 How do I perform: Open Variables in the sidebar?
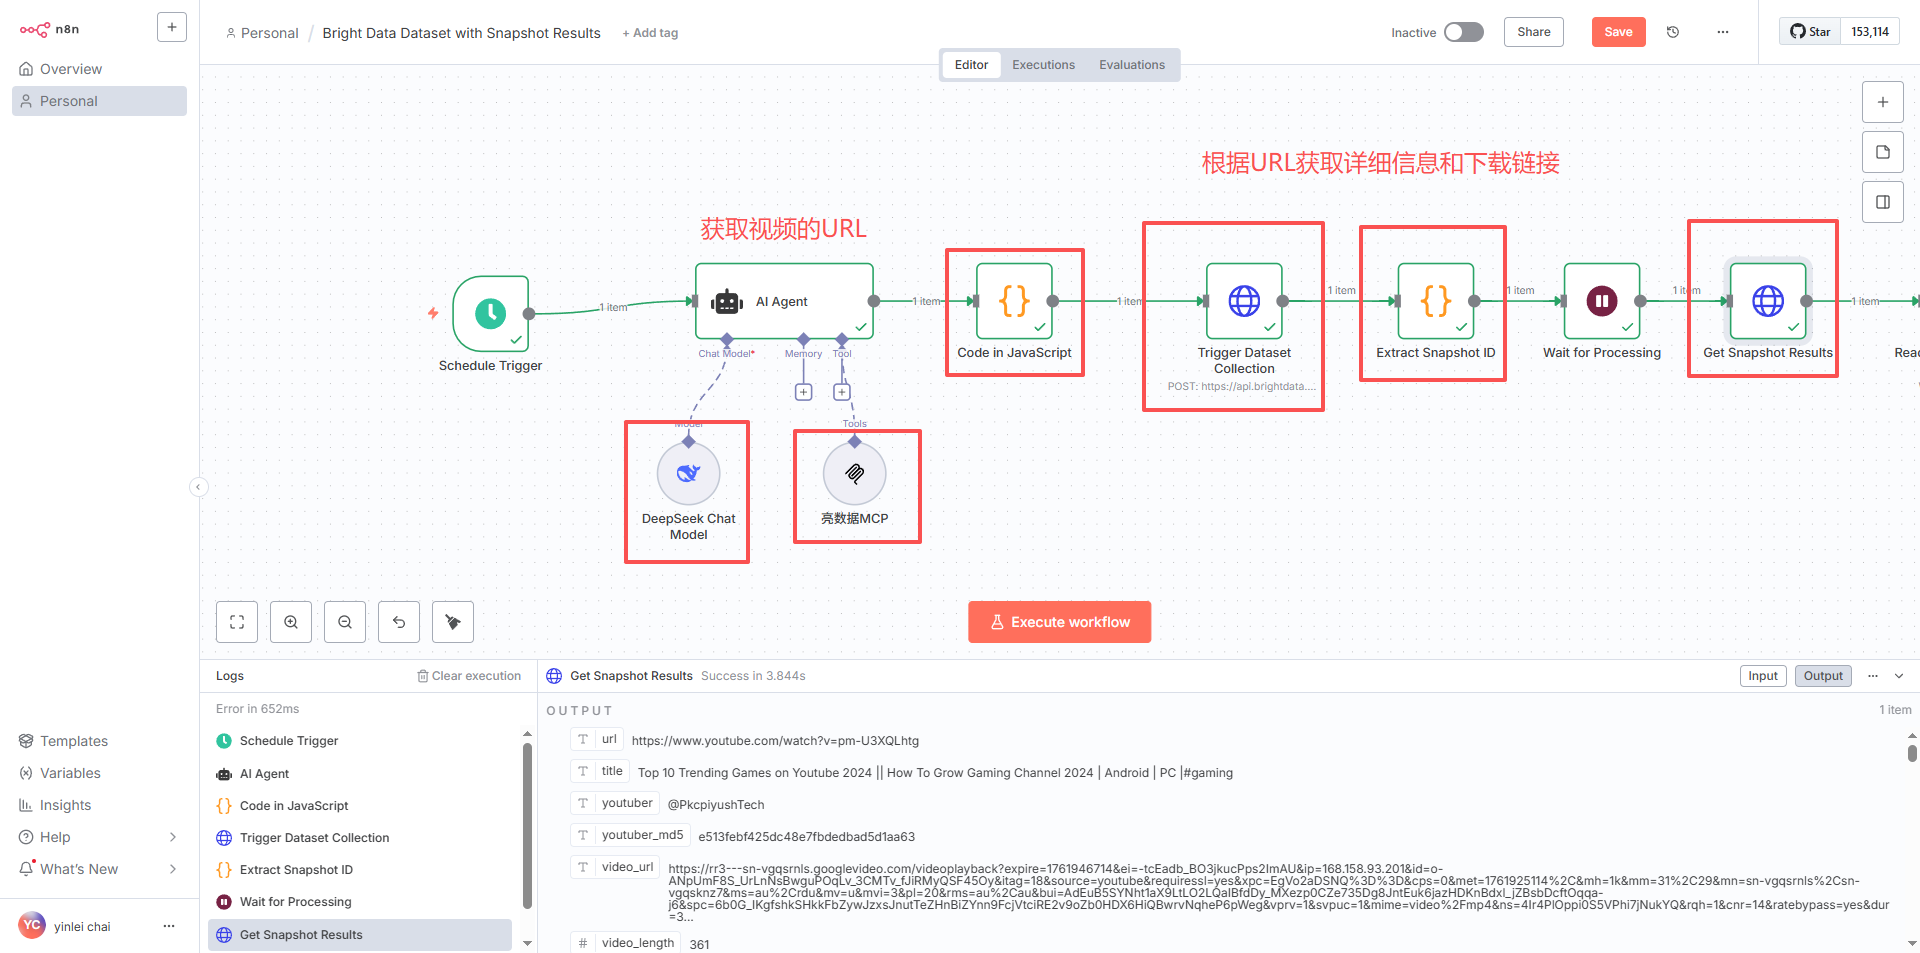(x=99, y=773)
